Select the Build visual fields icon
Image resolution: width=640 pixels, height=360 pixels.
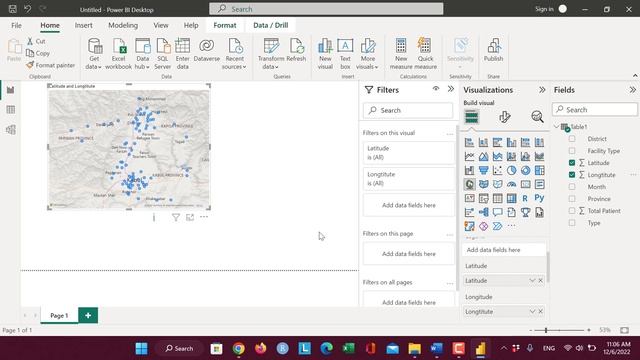(471, 117)
